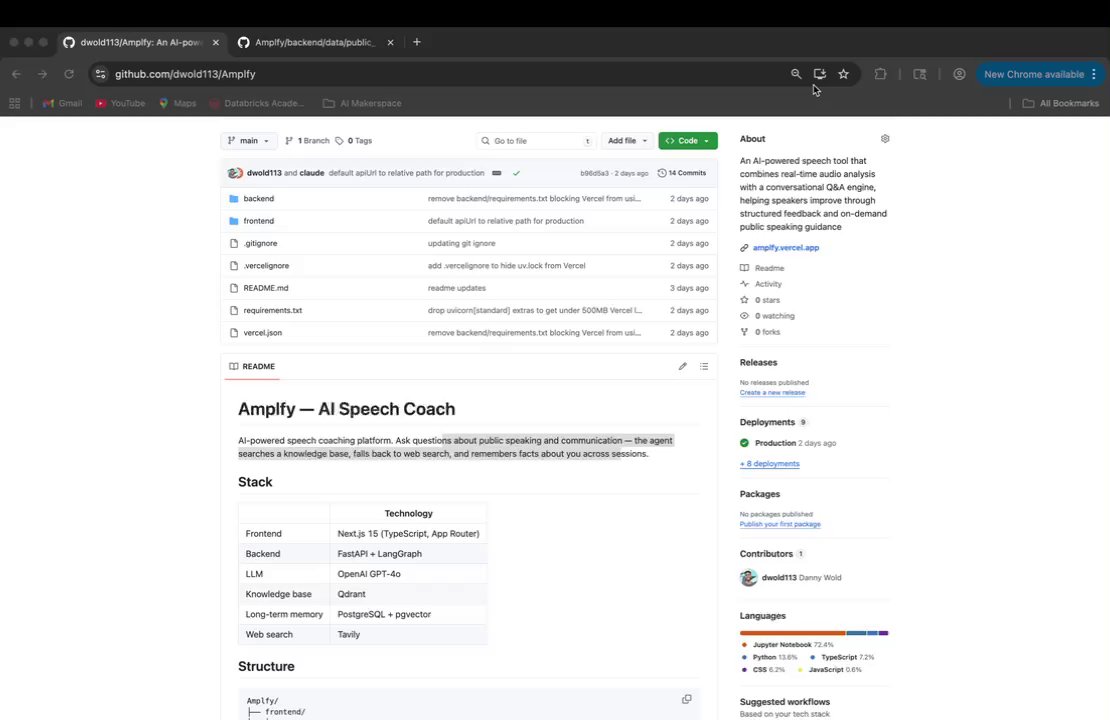The width and height of the screenshot is (1110, 720).
Task: Open the .vercelignore file
Action: (266, 265)
